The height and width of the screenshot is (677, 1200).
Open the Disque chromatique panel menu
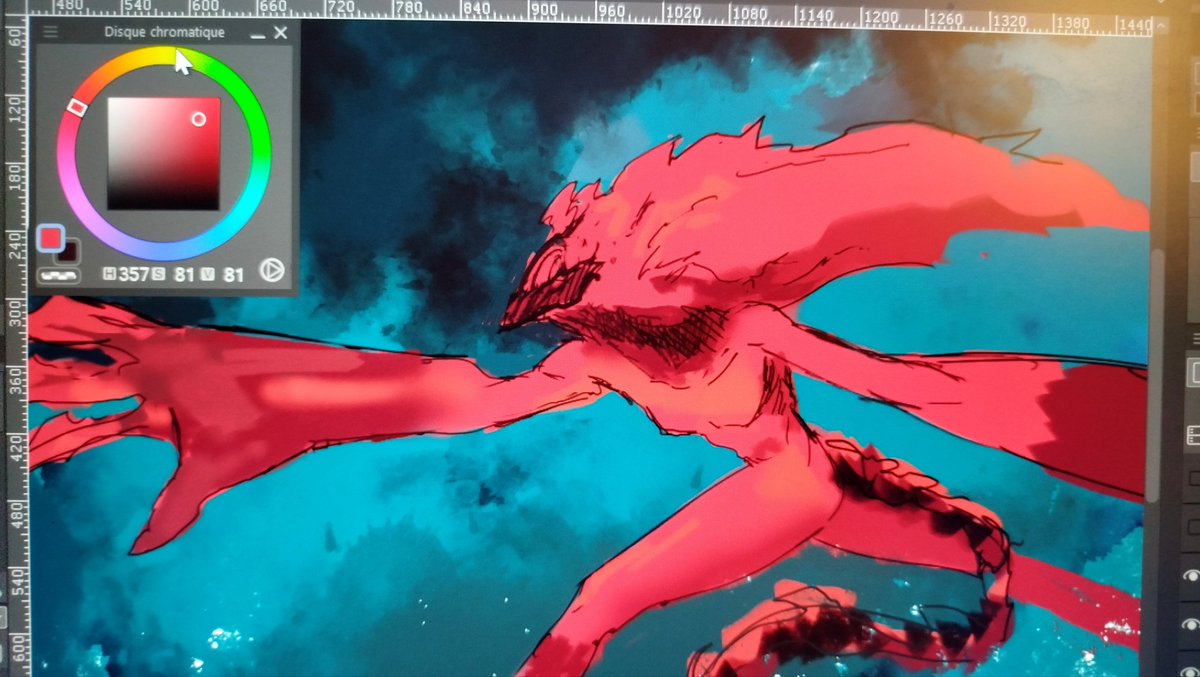50,32
